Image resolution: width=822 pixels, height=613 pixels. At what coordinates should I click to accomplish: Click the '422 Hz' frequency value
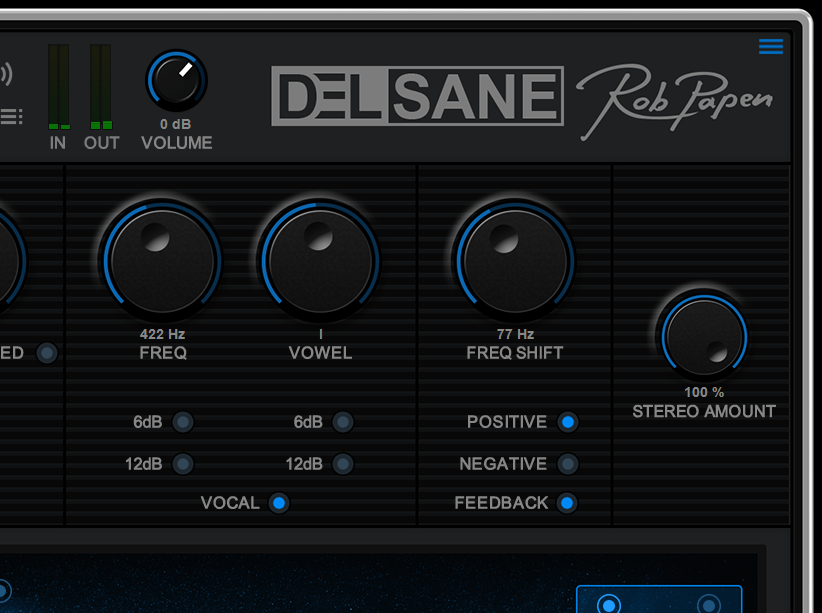point(163,334)
